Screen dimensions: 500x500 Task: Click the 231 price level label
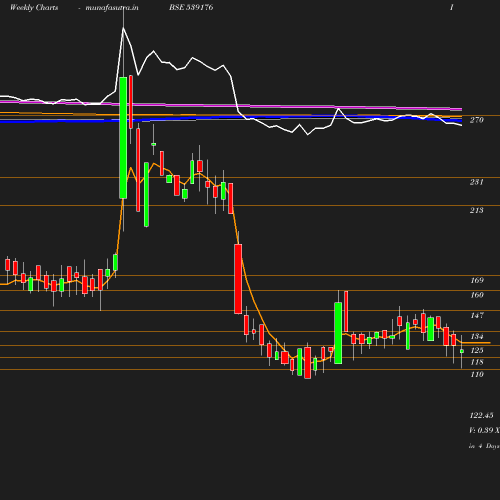(477, 182)
